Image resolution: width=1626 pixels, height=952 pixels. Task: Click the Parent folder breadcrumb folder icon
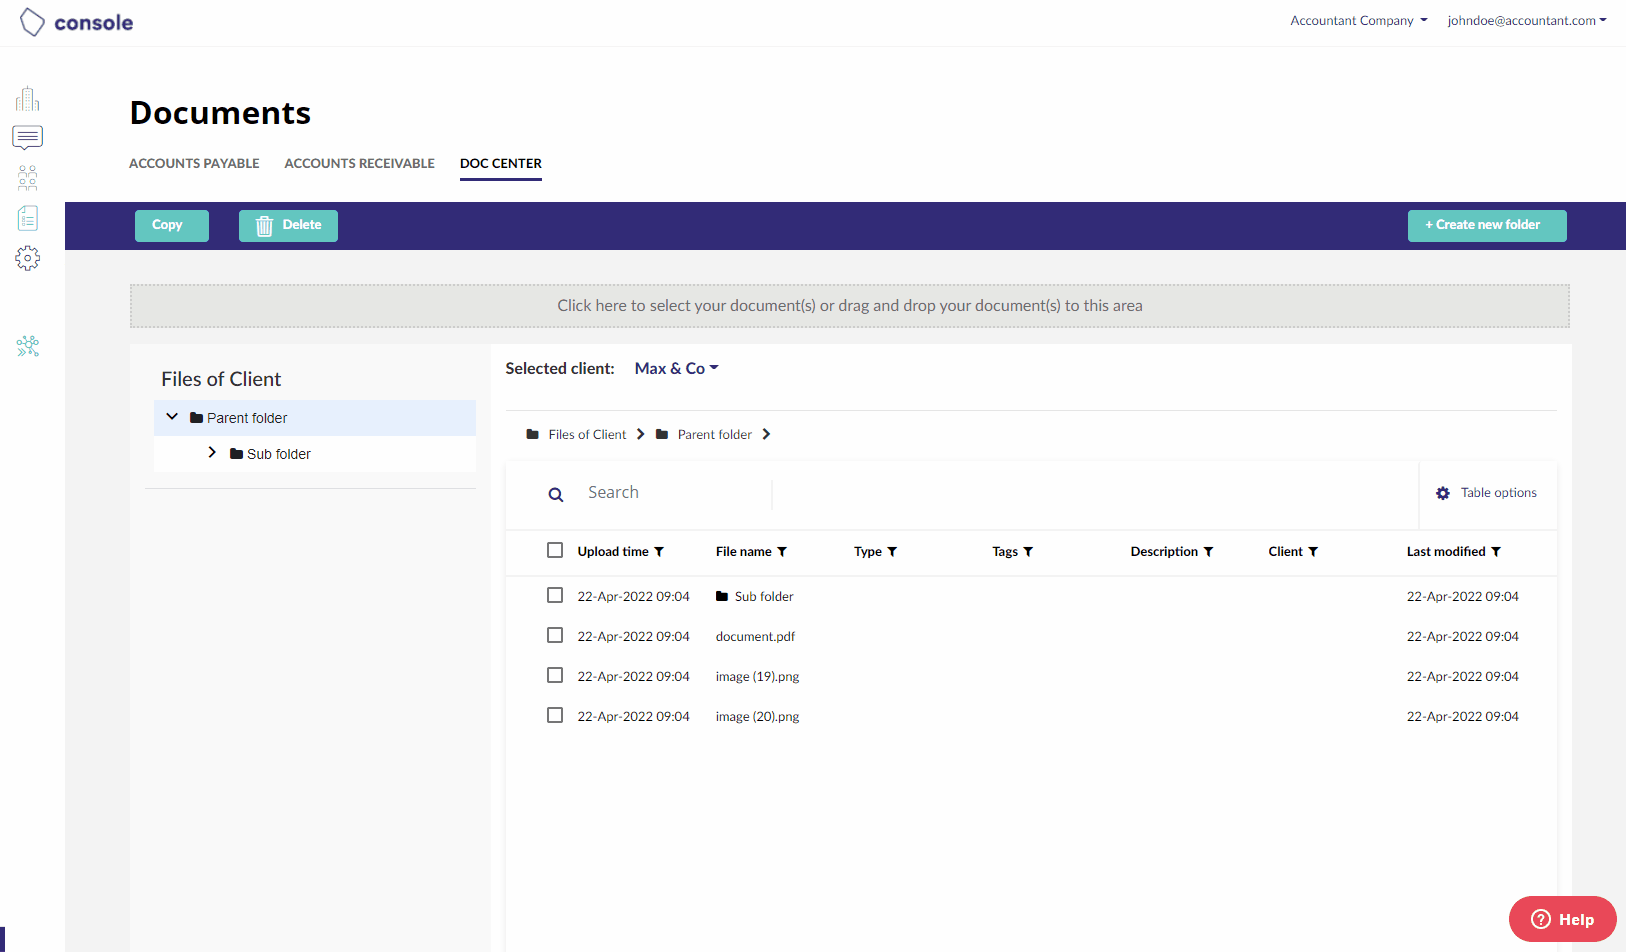tap(662, 434)
